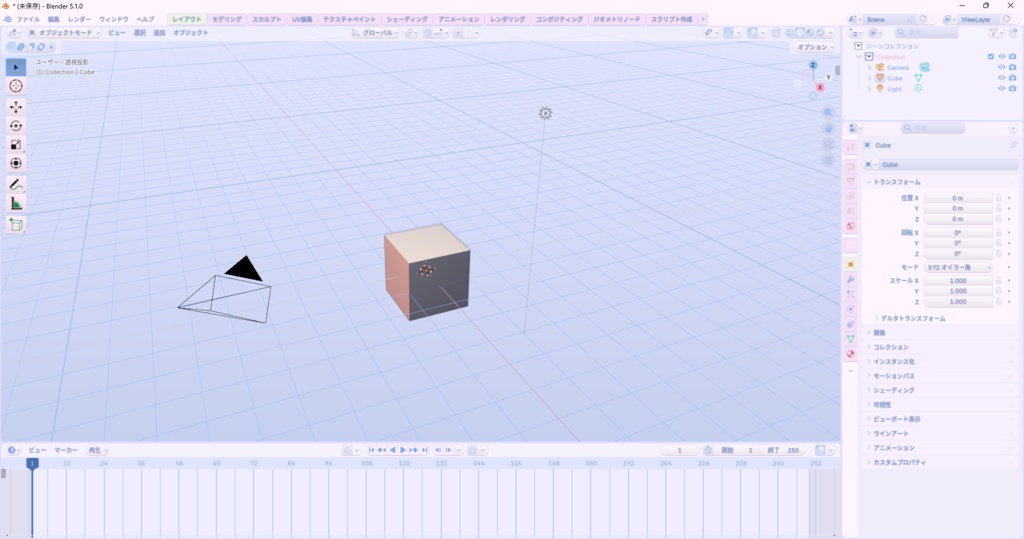Click the pin icon beside Cube header
Viewport: 1024px width, 539px height.
(1013, 145)
